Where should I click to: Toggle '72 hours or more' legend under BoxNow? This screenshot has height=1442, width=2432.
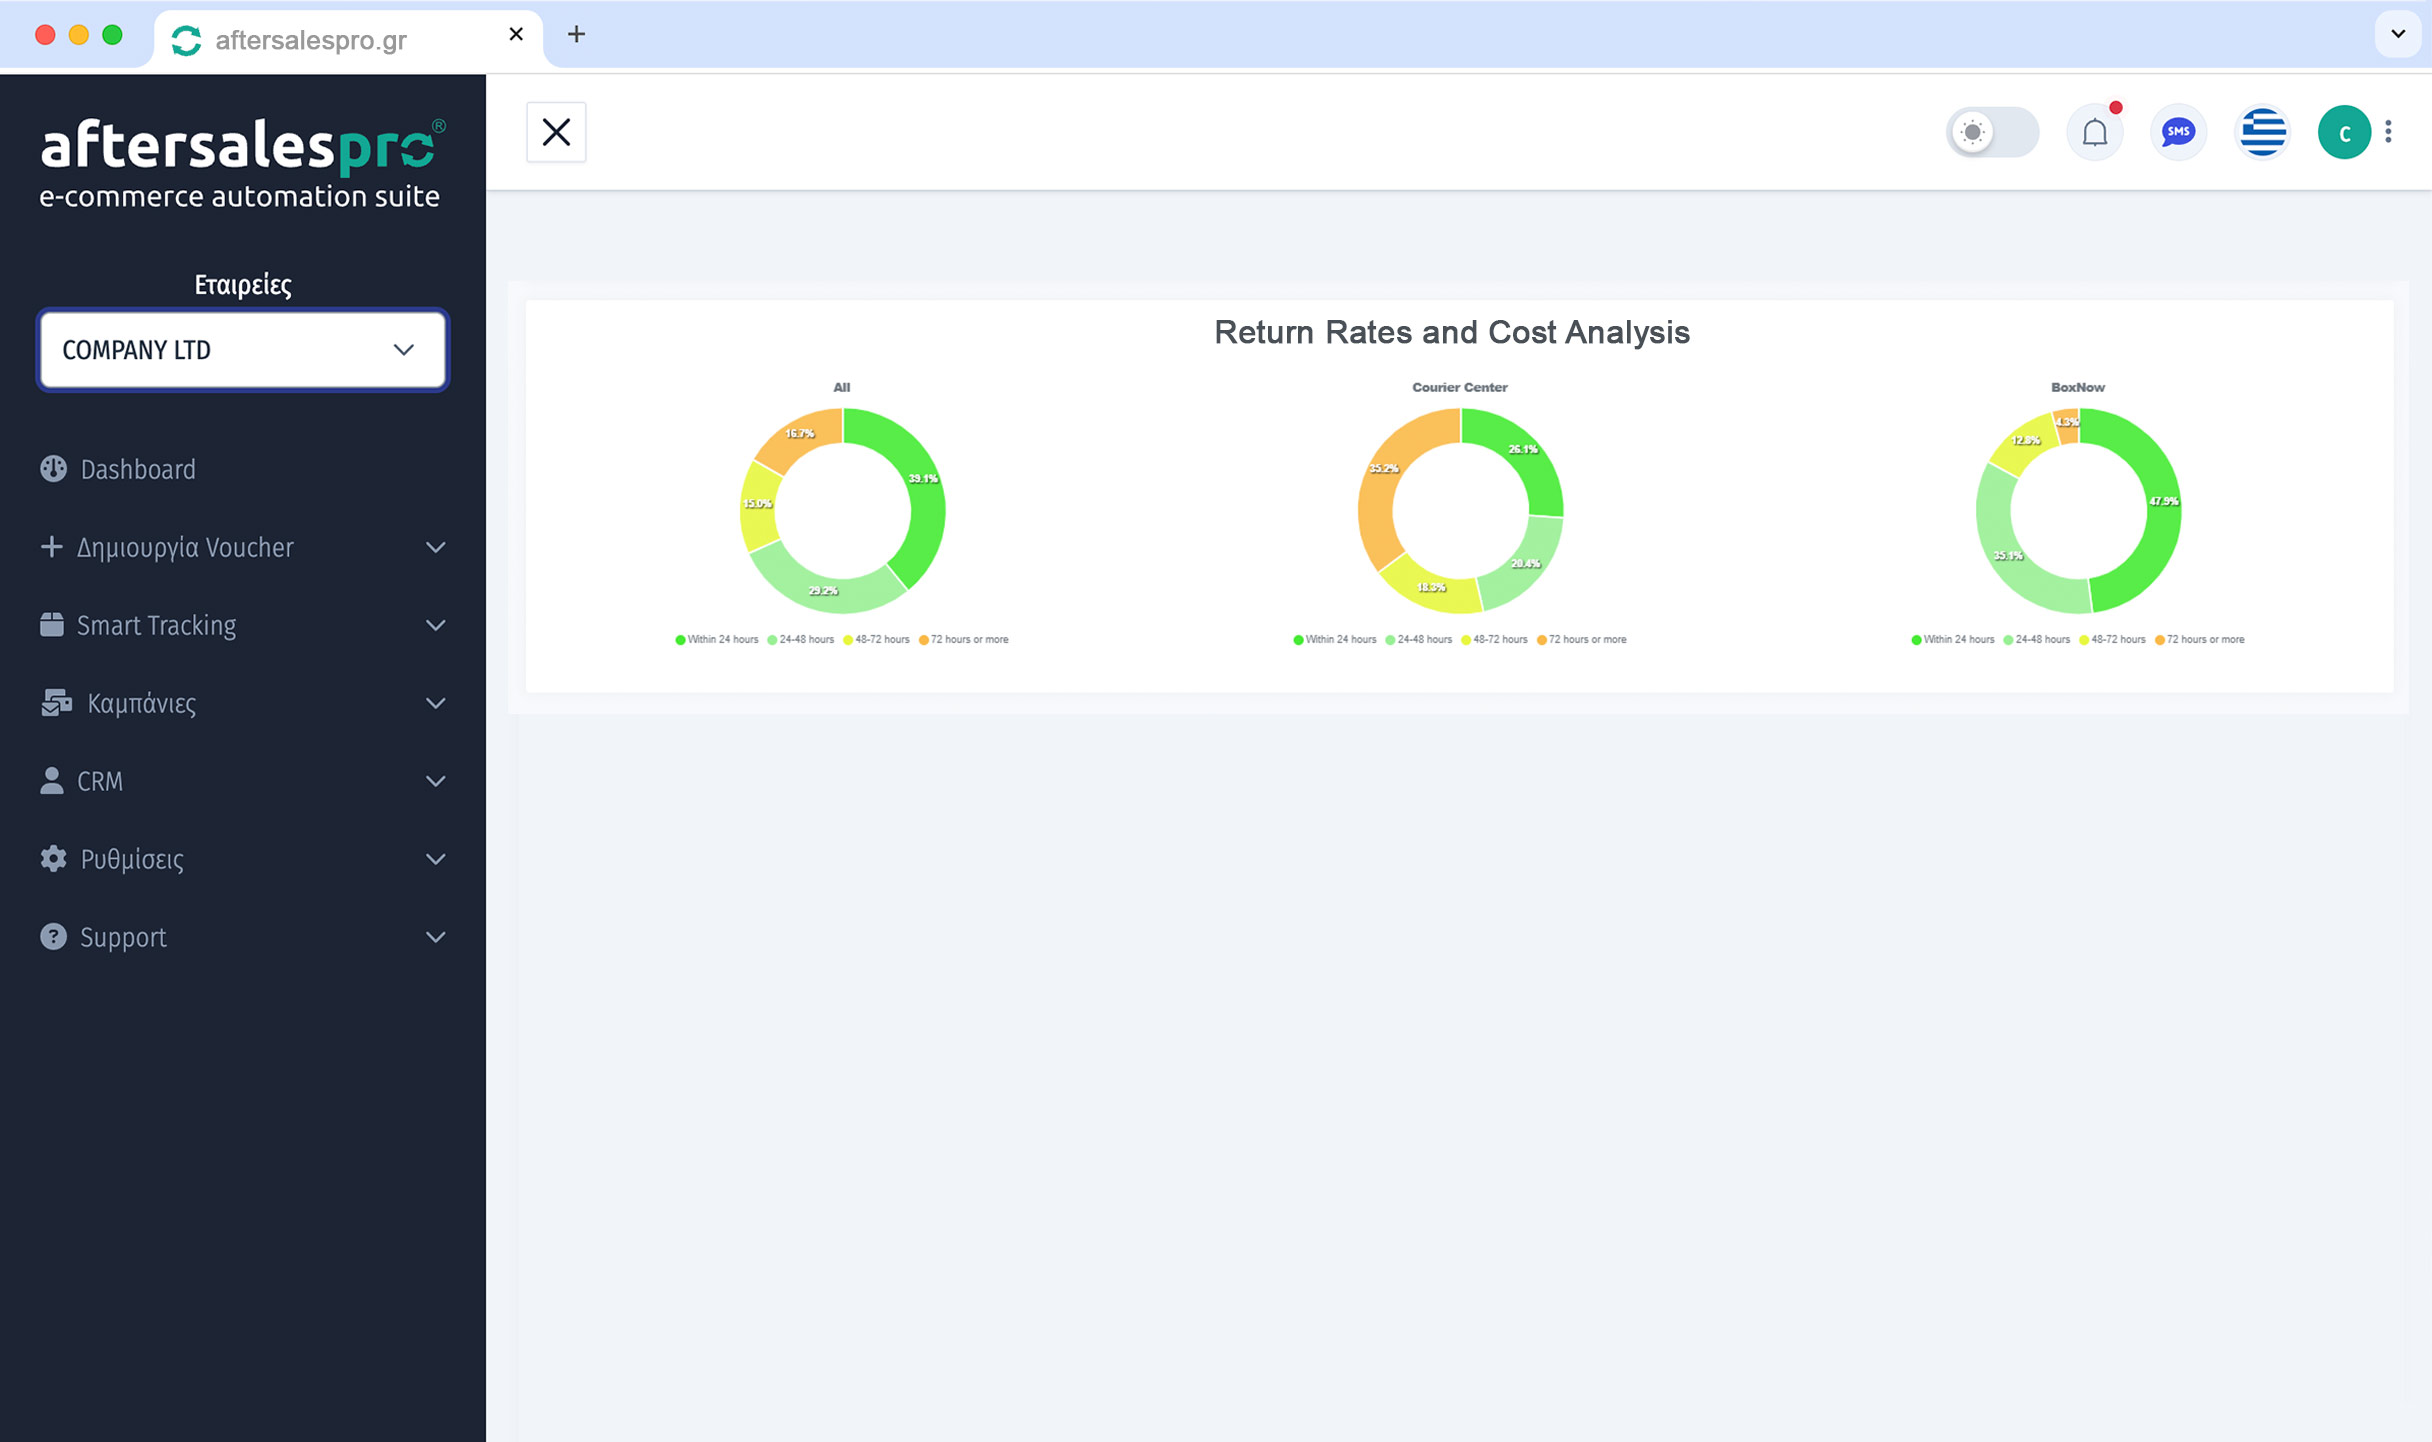(x=2200, y=640)
